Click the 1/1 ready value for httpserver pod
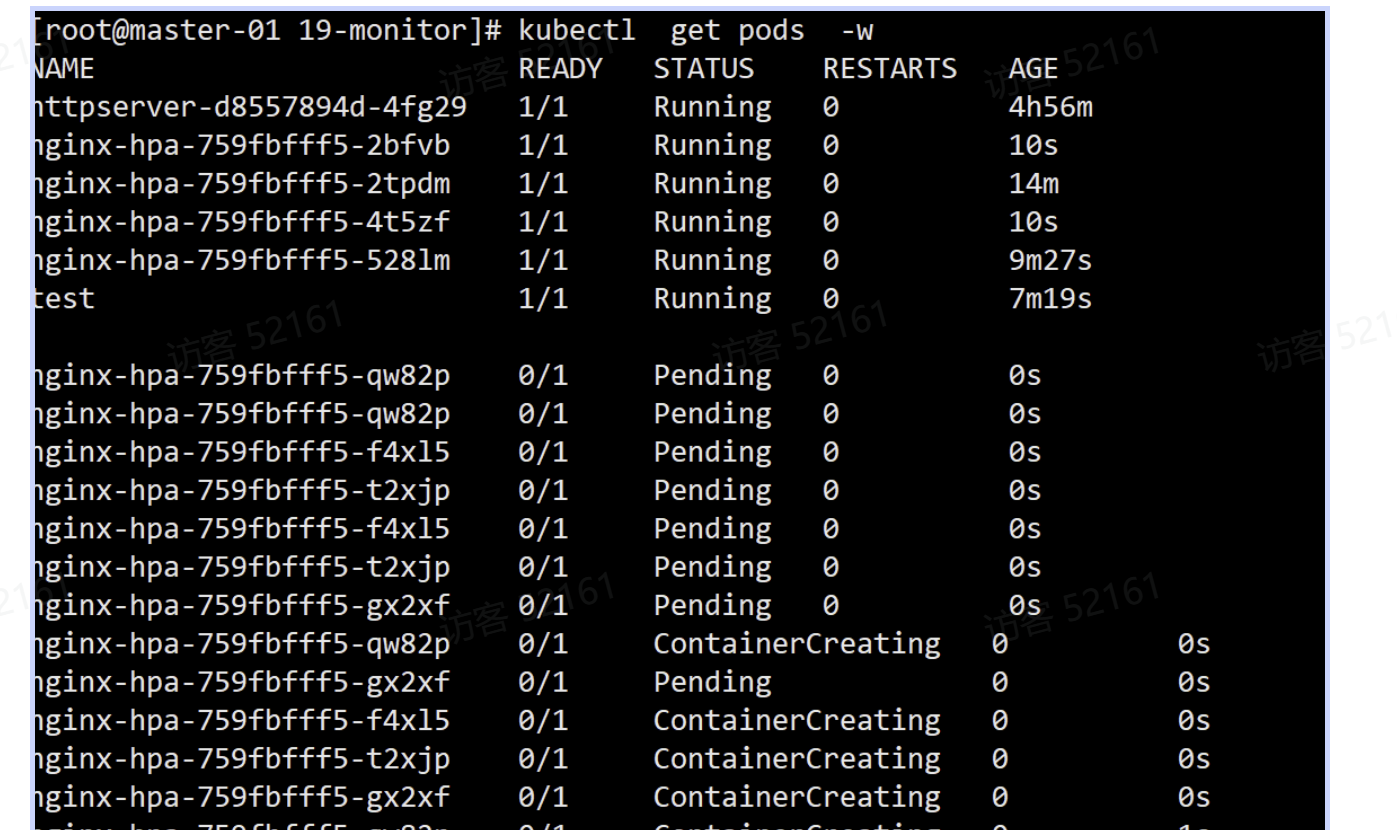The image size is (1397, 830). (x=543, y=108)
